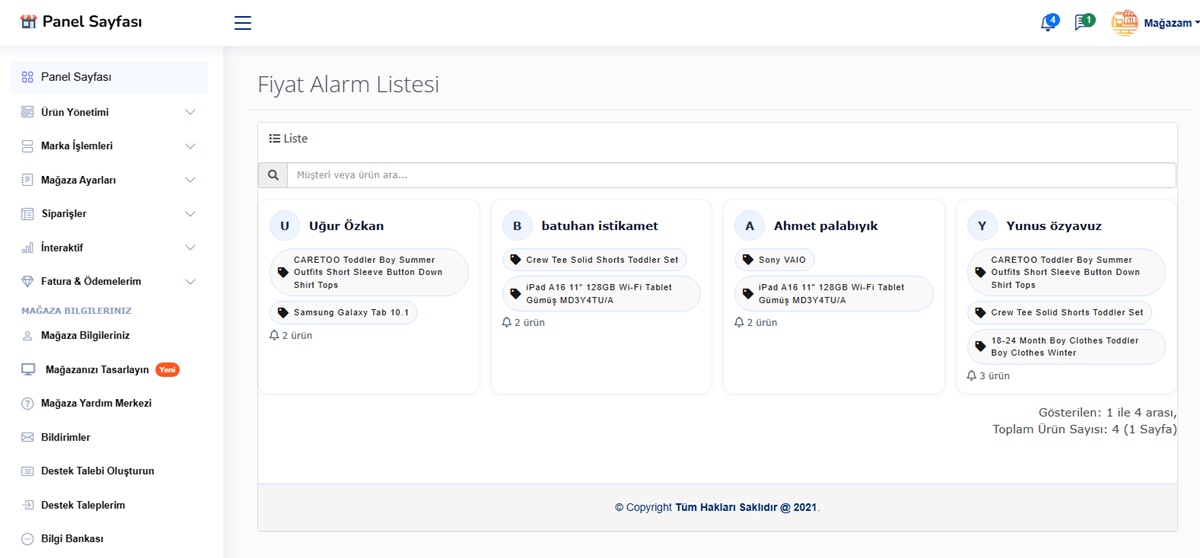This screenshot has height=558, width=1200.
Task: Click the Panel Sayfası logo icon
Action: (28, 22)
